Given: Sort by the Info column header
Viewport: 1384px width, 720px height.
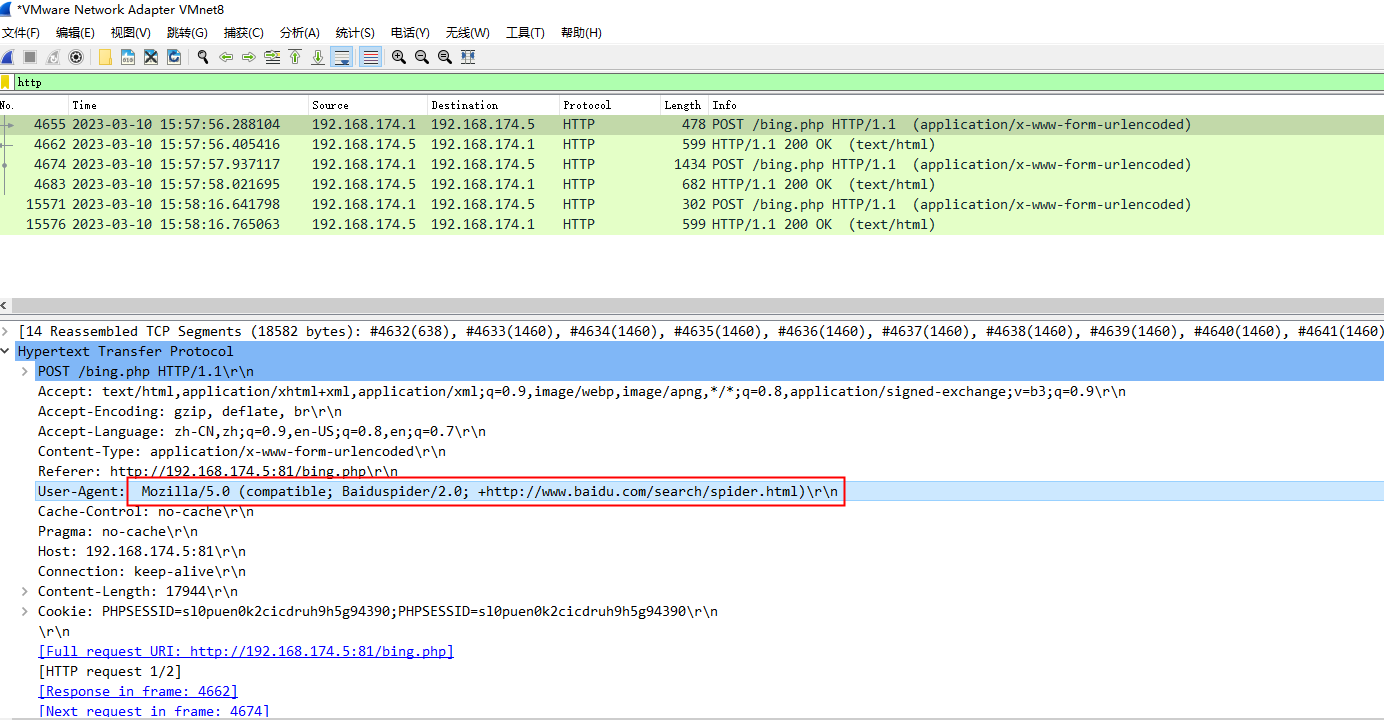Looking at the screenshot, I should 1046,105.
